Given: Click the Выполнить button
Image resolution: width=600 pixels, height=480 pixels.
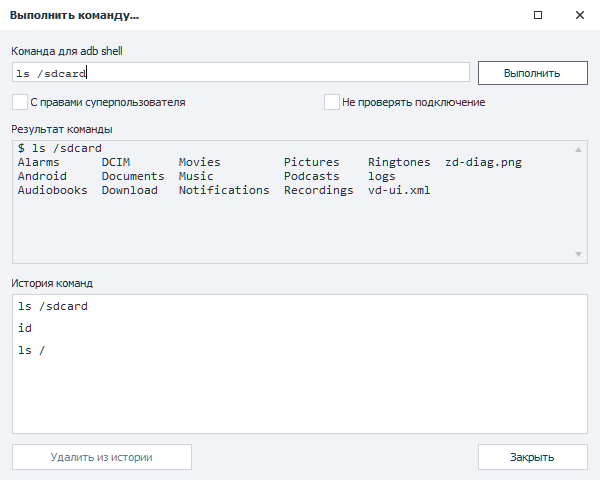Looking at the screenshot, I should (x=532, y=73).
